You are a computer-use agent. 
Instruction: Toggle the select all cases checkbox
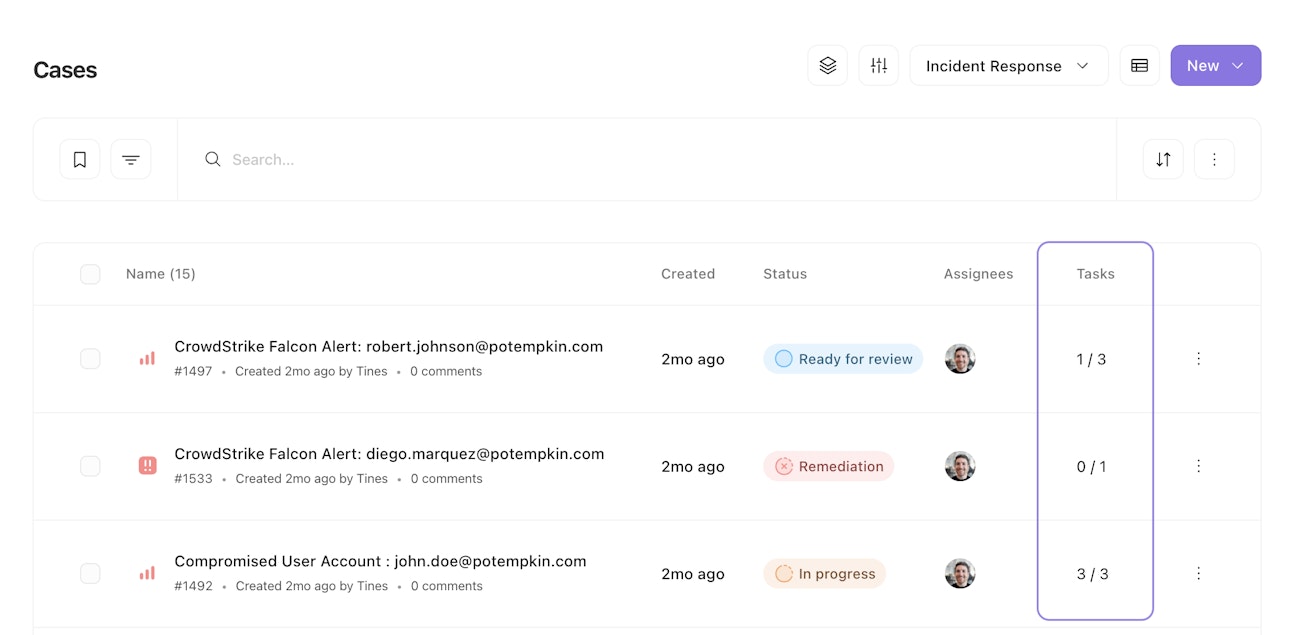pyautogui.click(x=90, y=274)
